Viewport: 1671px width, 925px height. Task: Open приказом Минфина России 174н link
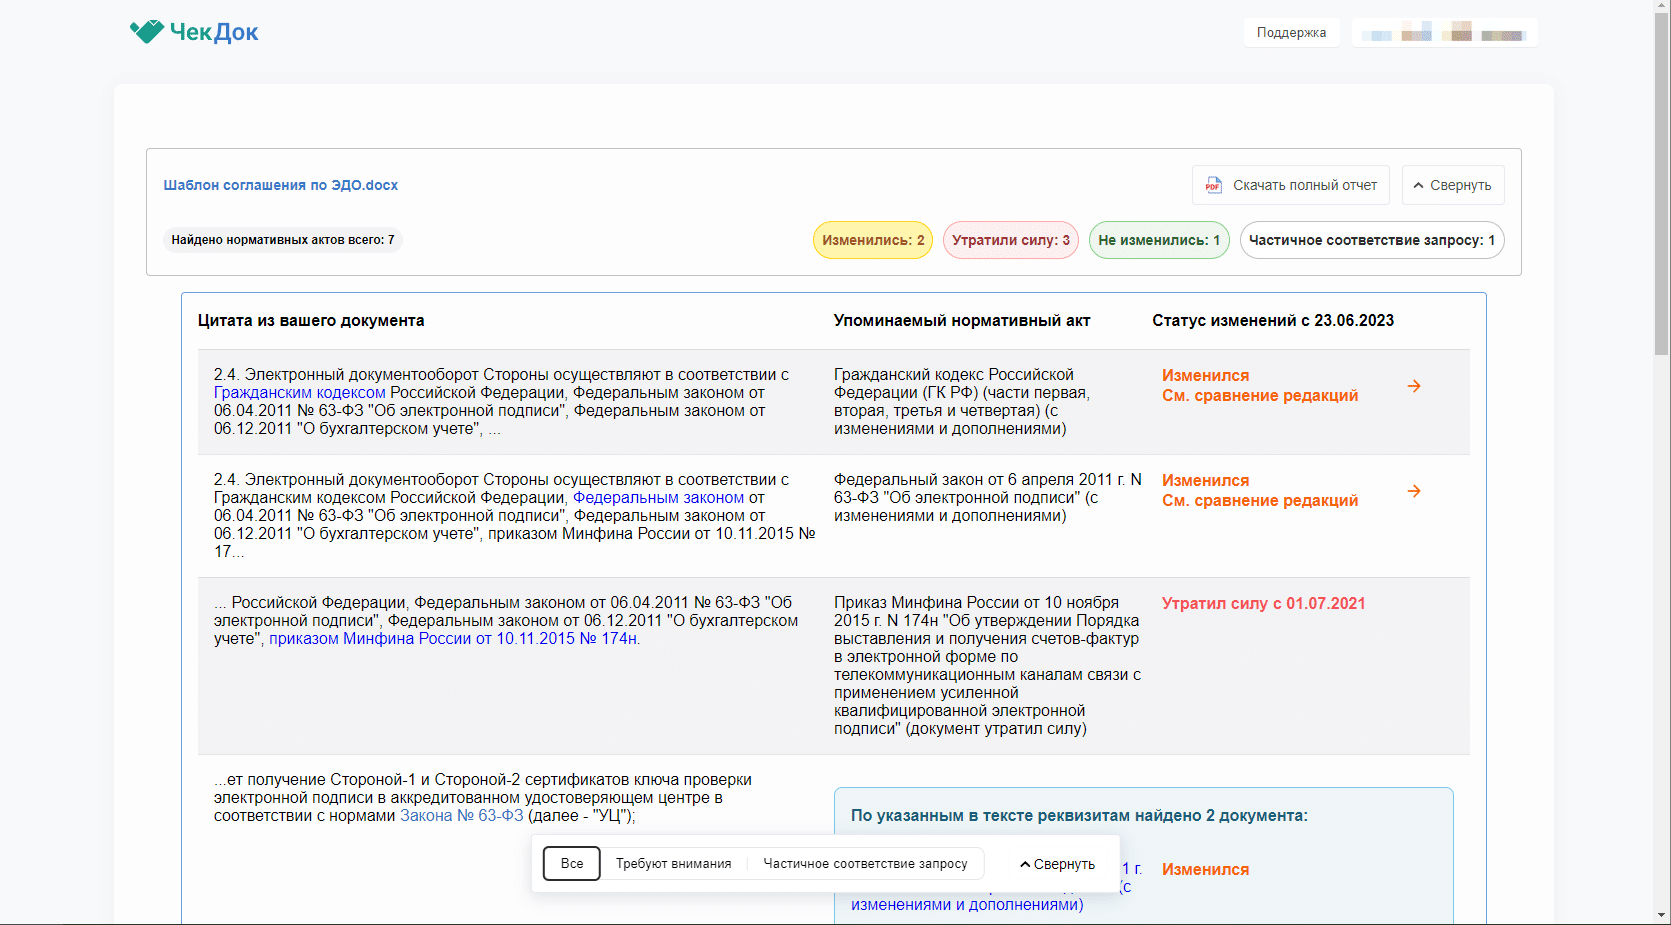[453, 639]
